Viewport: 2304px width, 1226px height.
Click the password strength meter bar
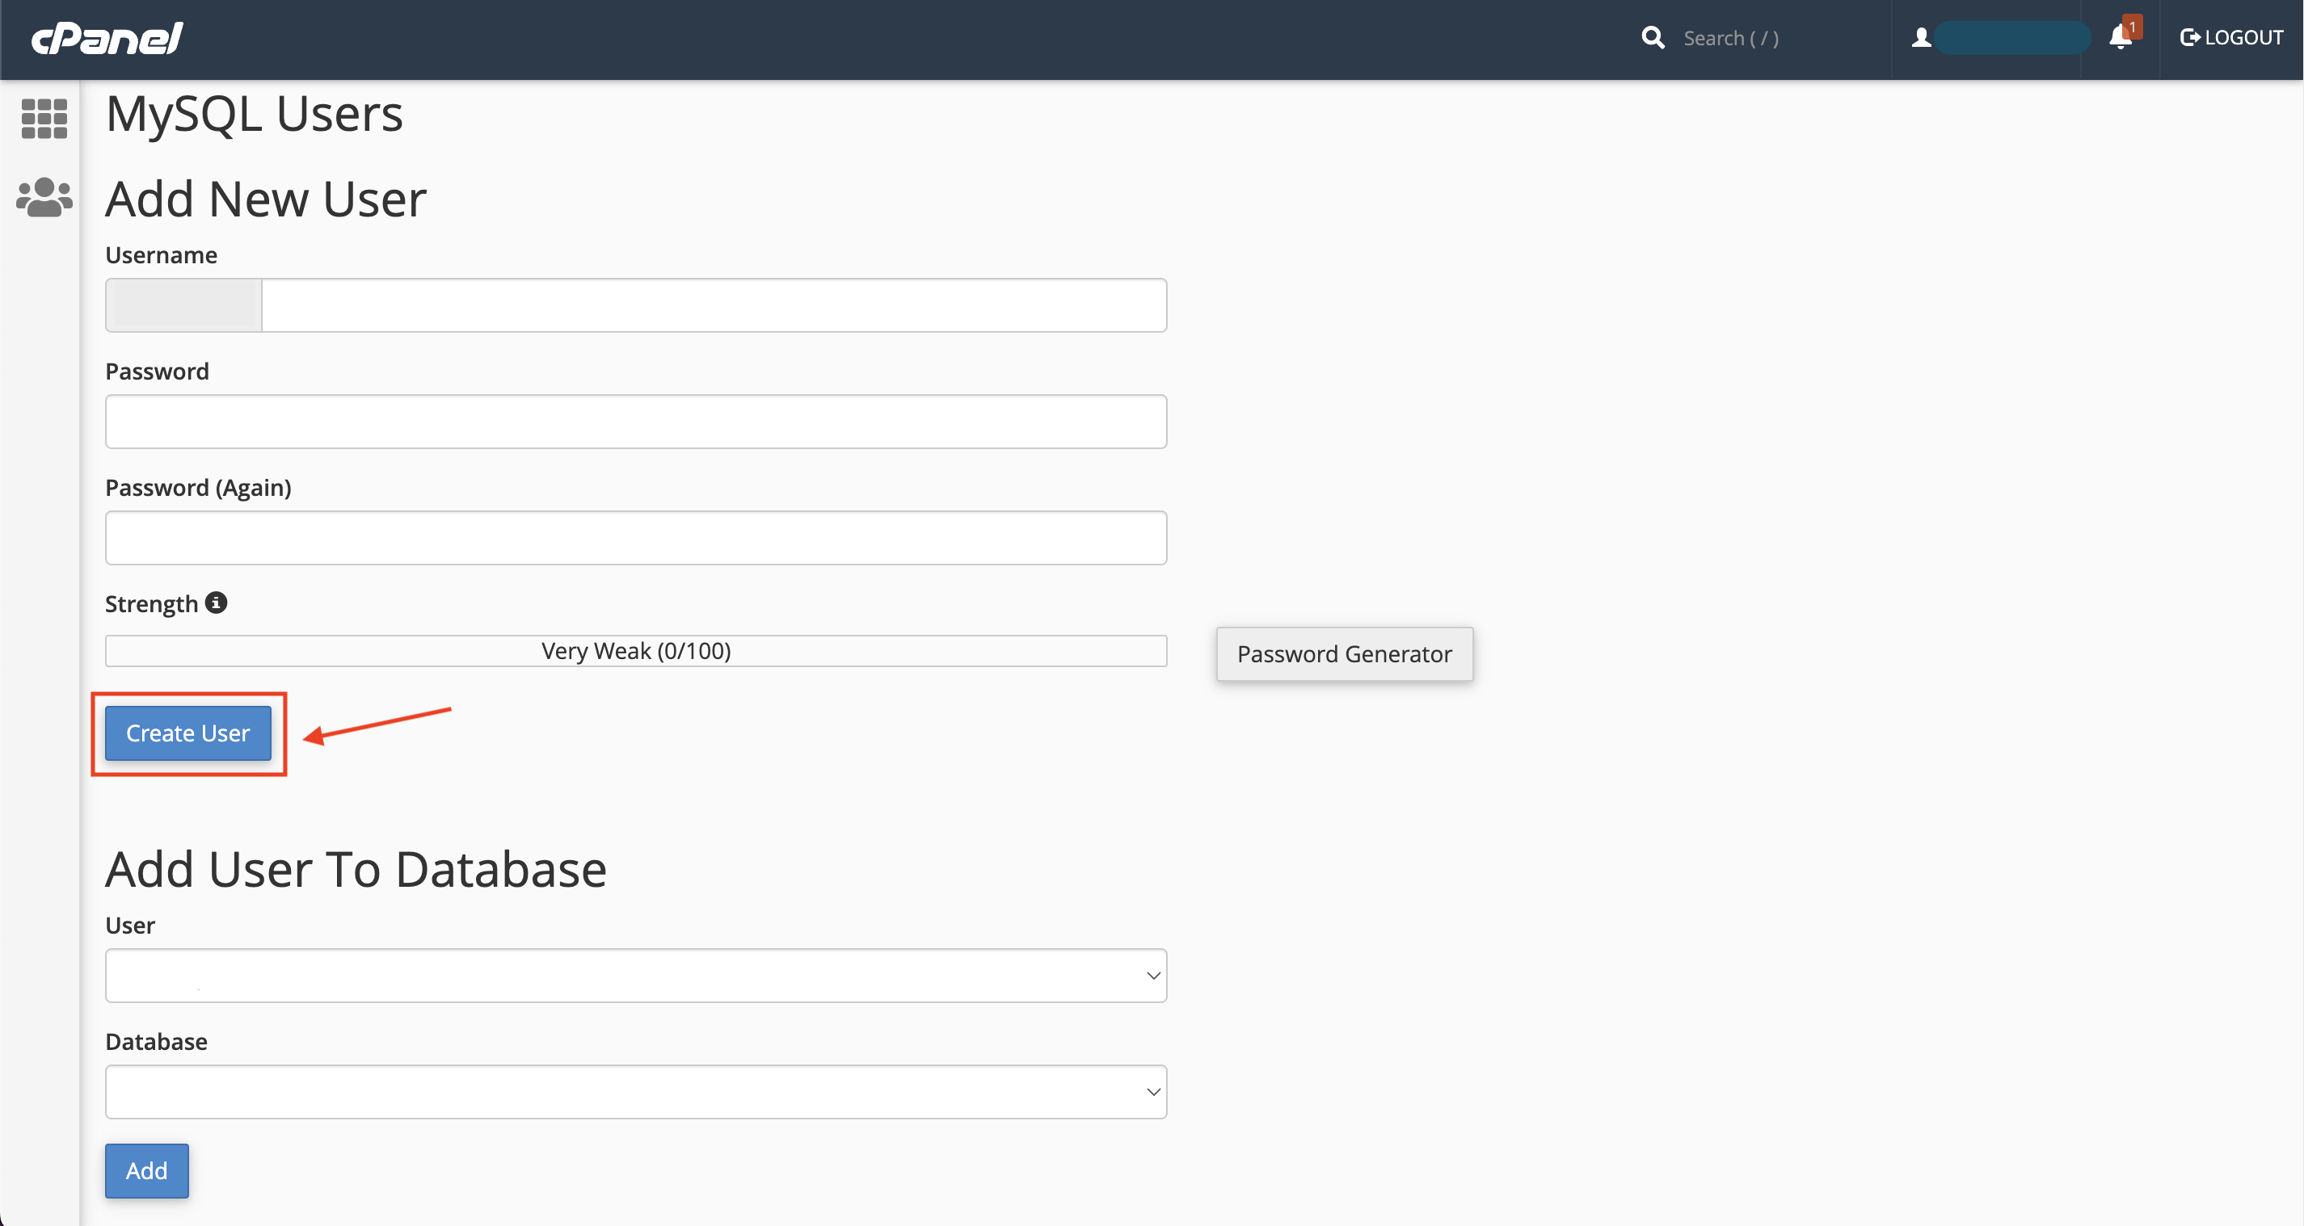[x=635, y=651]
